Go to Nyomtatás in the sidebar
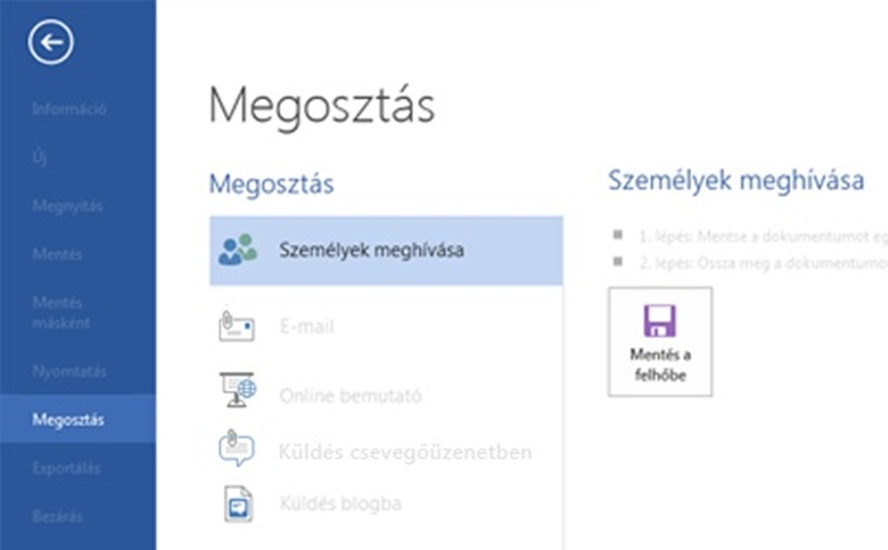This screenshot has width=888, height=550. coord(69,371)
